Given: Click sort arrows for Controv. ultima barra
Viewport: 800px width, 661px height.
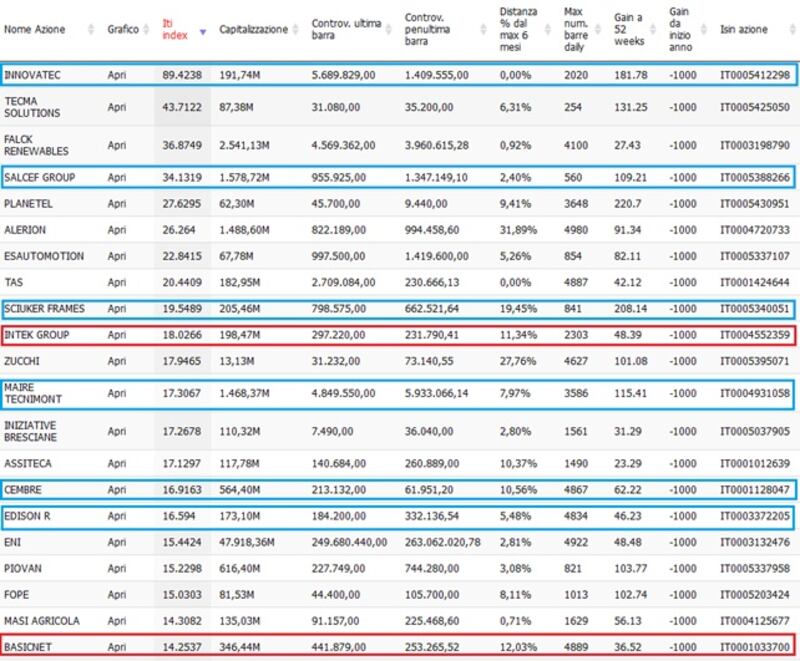Looking at the screenshot, I should [389, 30].
